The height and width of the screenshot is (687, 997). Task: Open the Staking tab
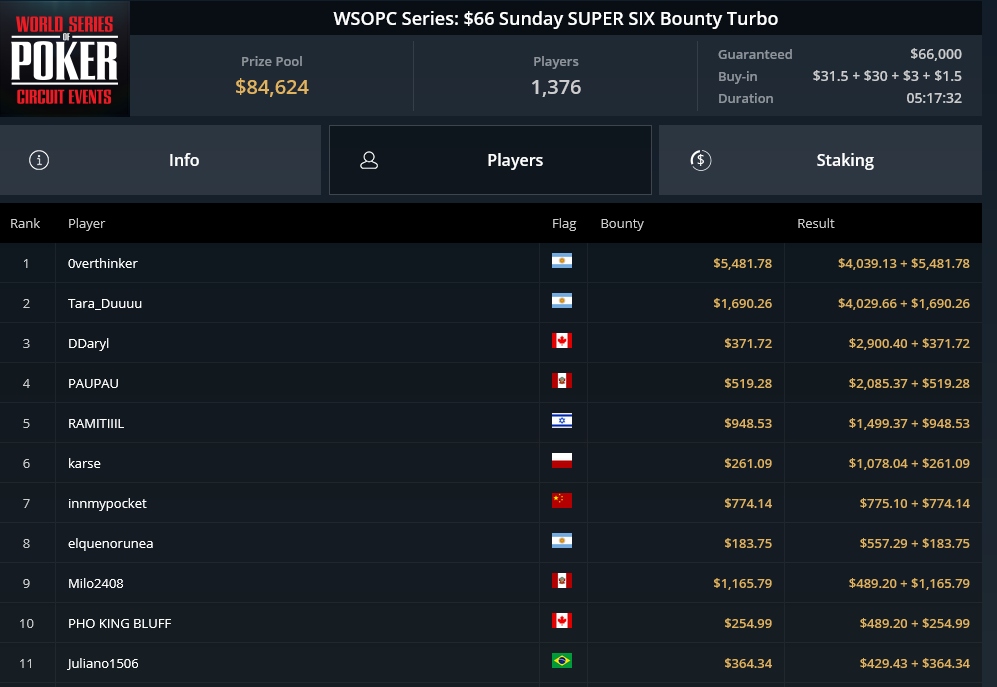820,160
